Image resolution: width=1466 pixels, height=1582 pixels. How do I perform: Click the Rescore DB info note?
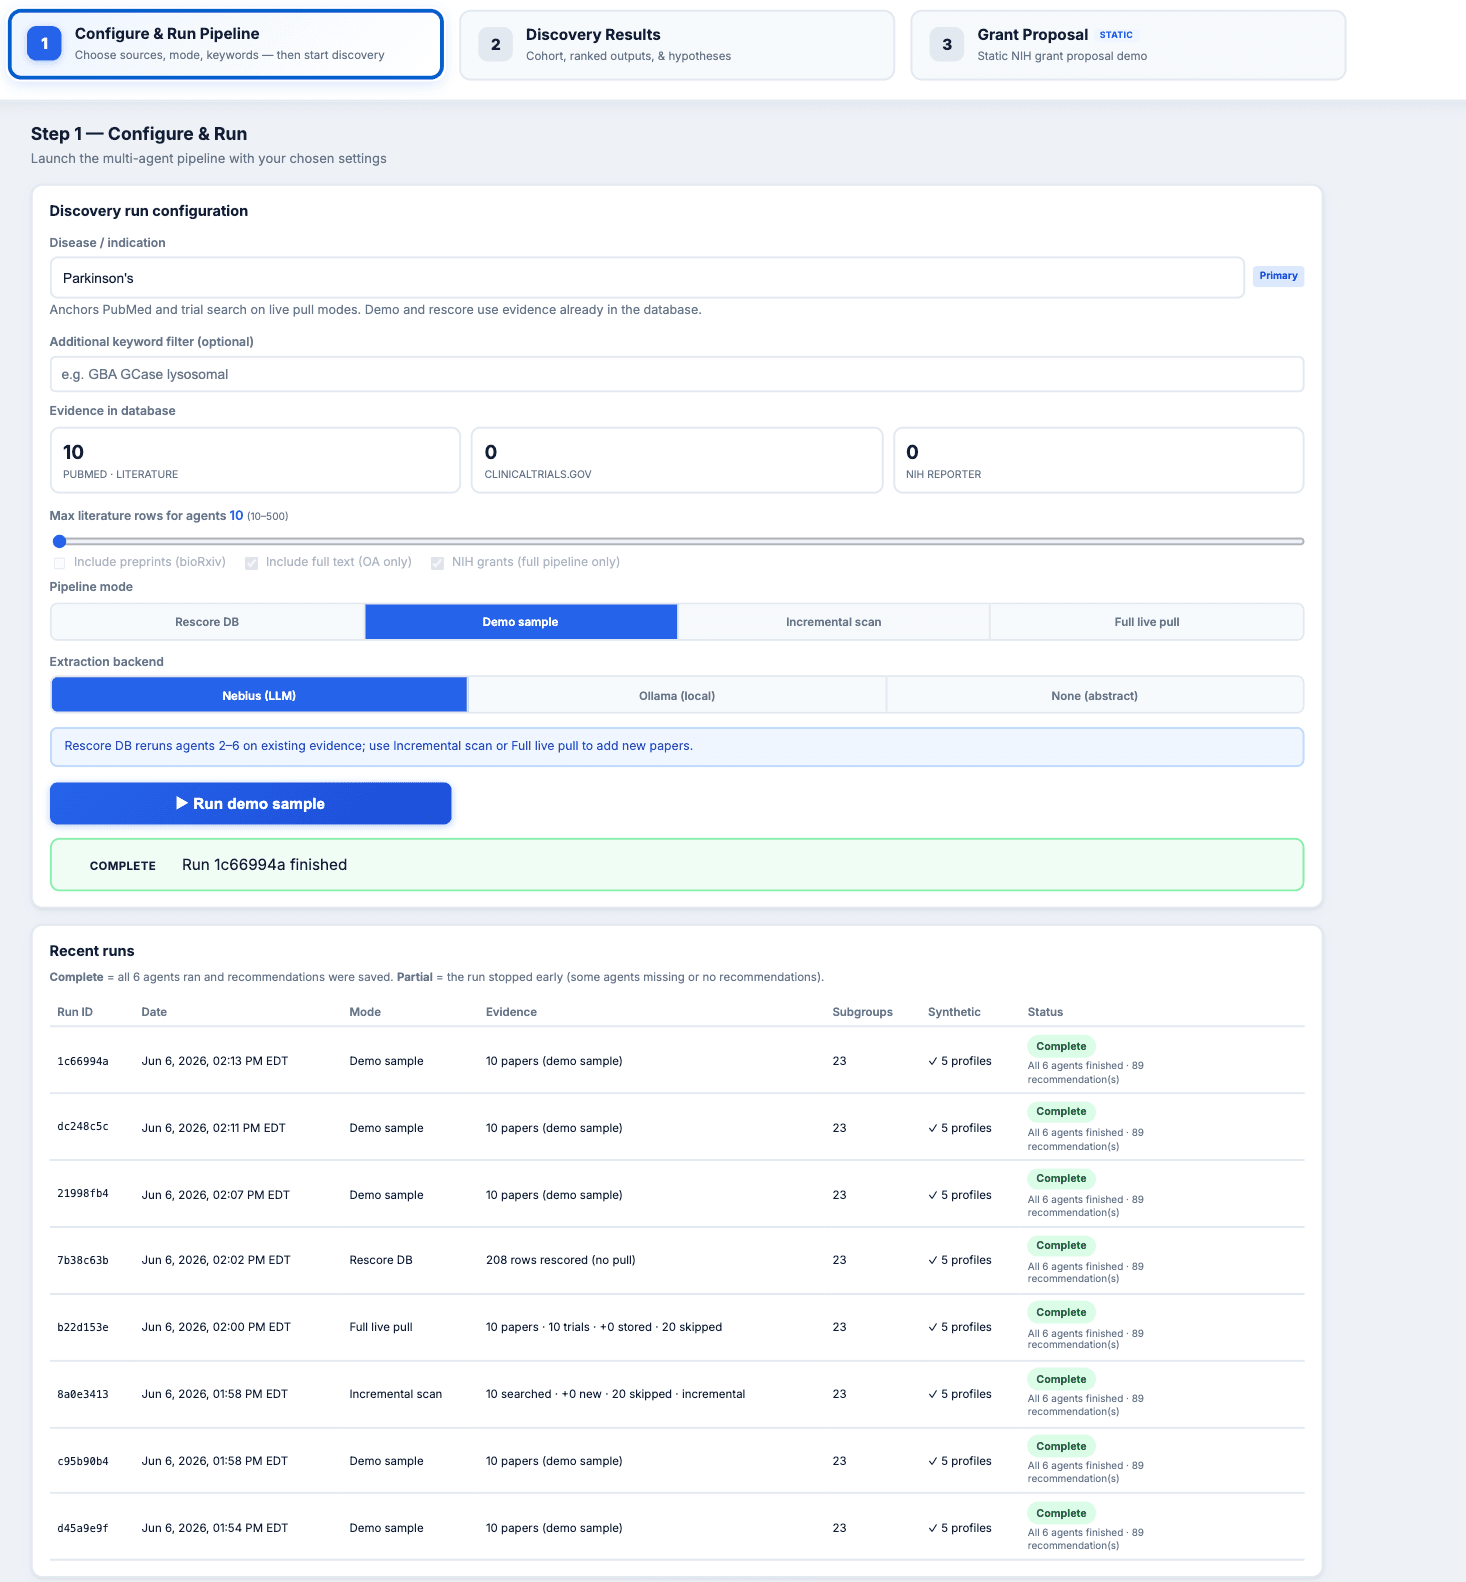(677, 747)
